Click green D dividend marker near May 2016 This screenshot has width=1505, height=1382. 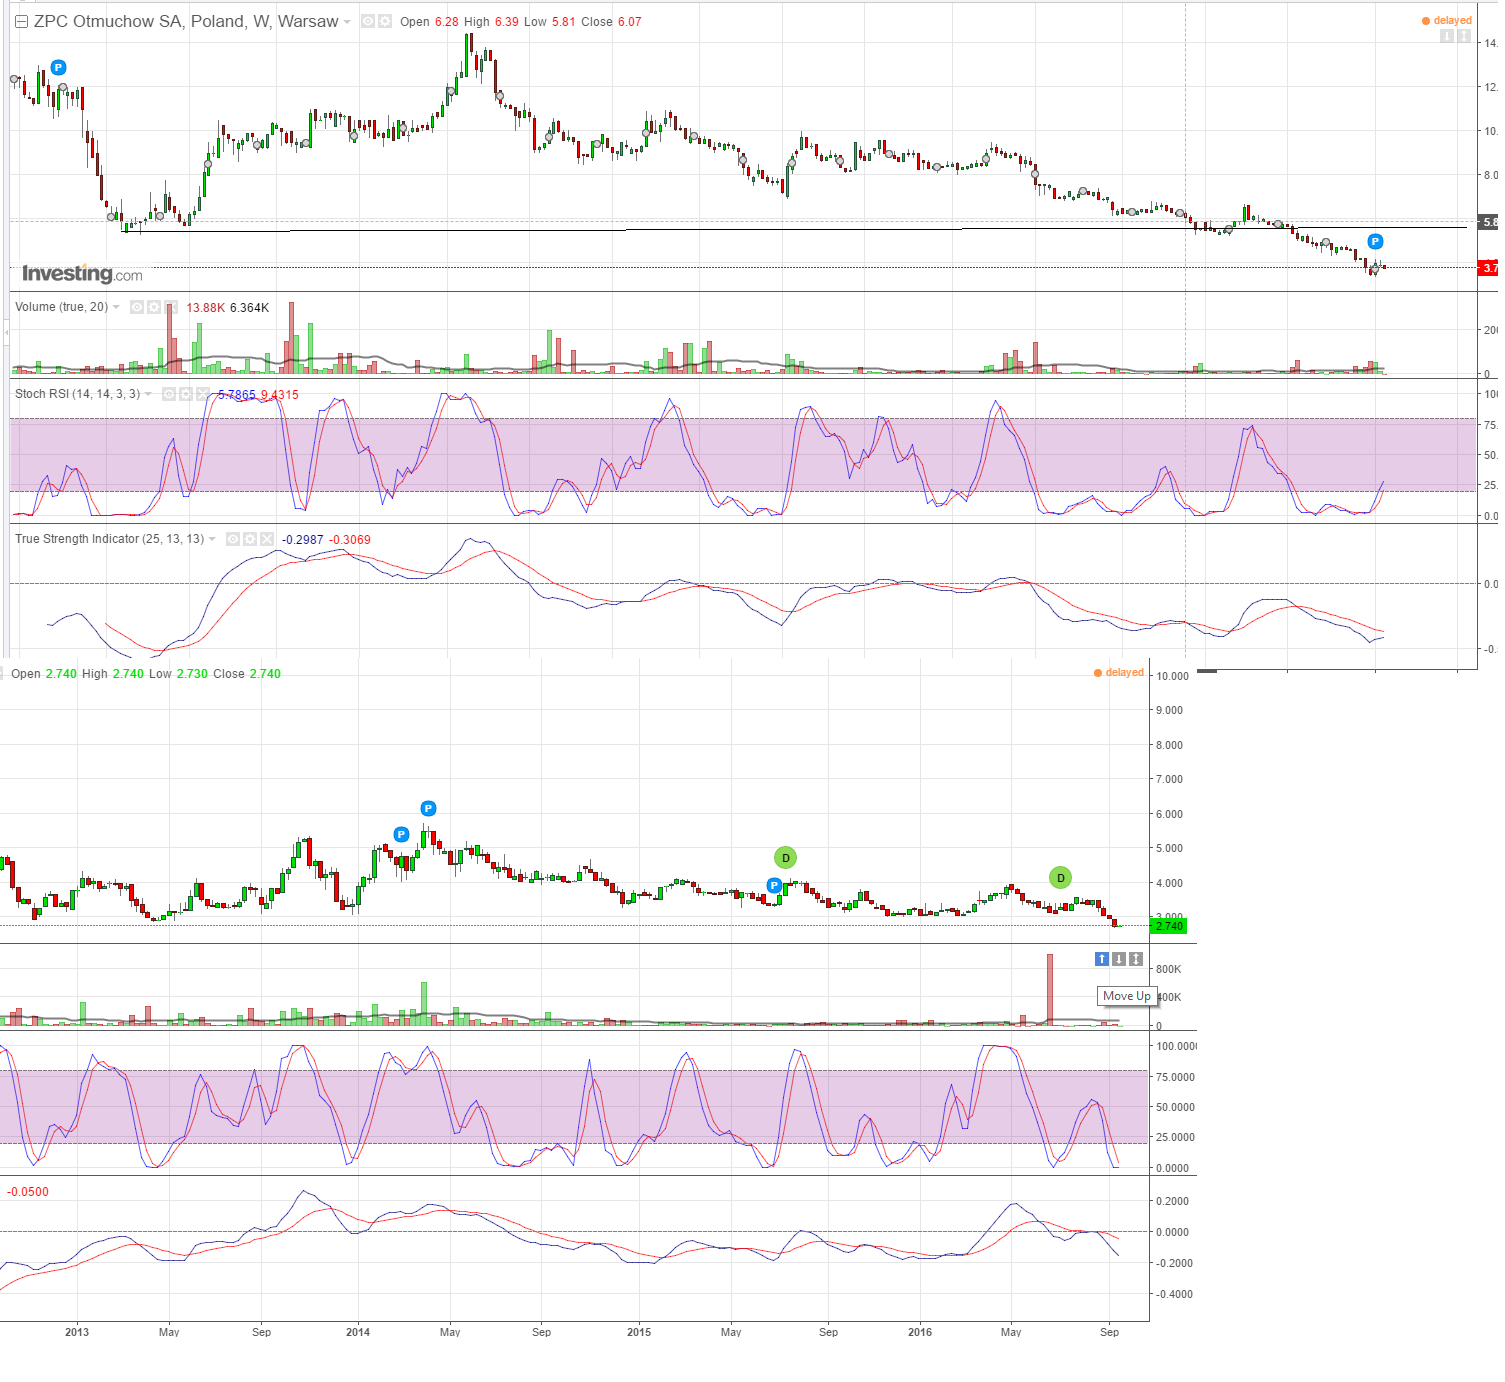tap(1060, 878)
